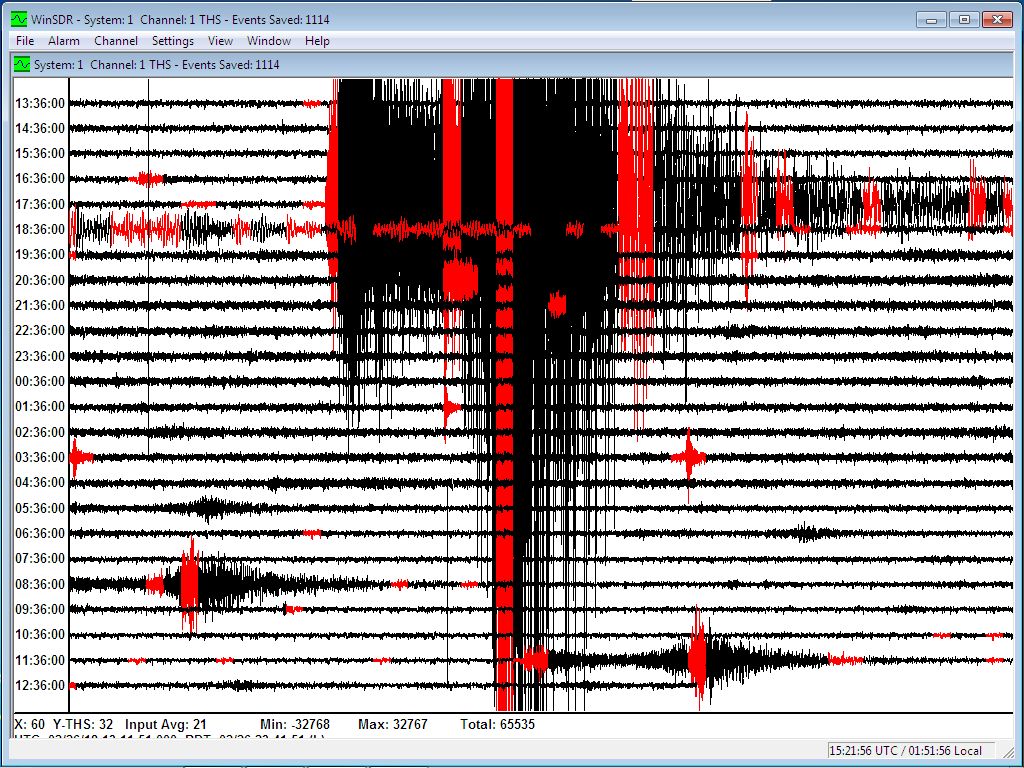Maximize the WinSDR window

point(963,19)
